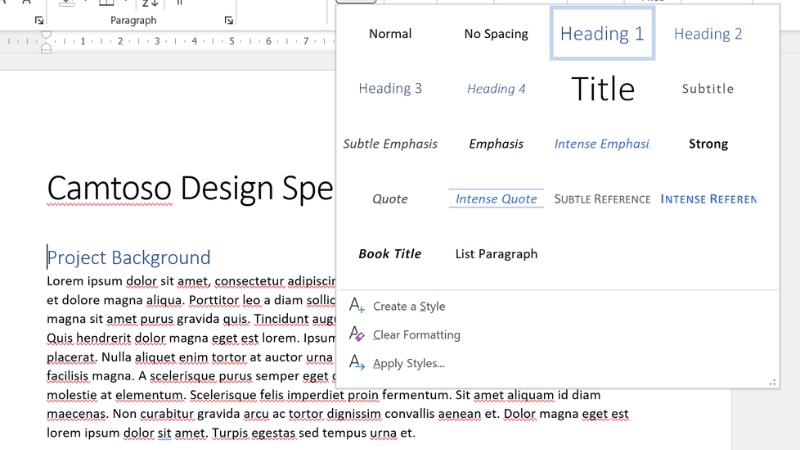Grab the styles gallery resize grip

pos(772,381)
